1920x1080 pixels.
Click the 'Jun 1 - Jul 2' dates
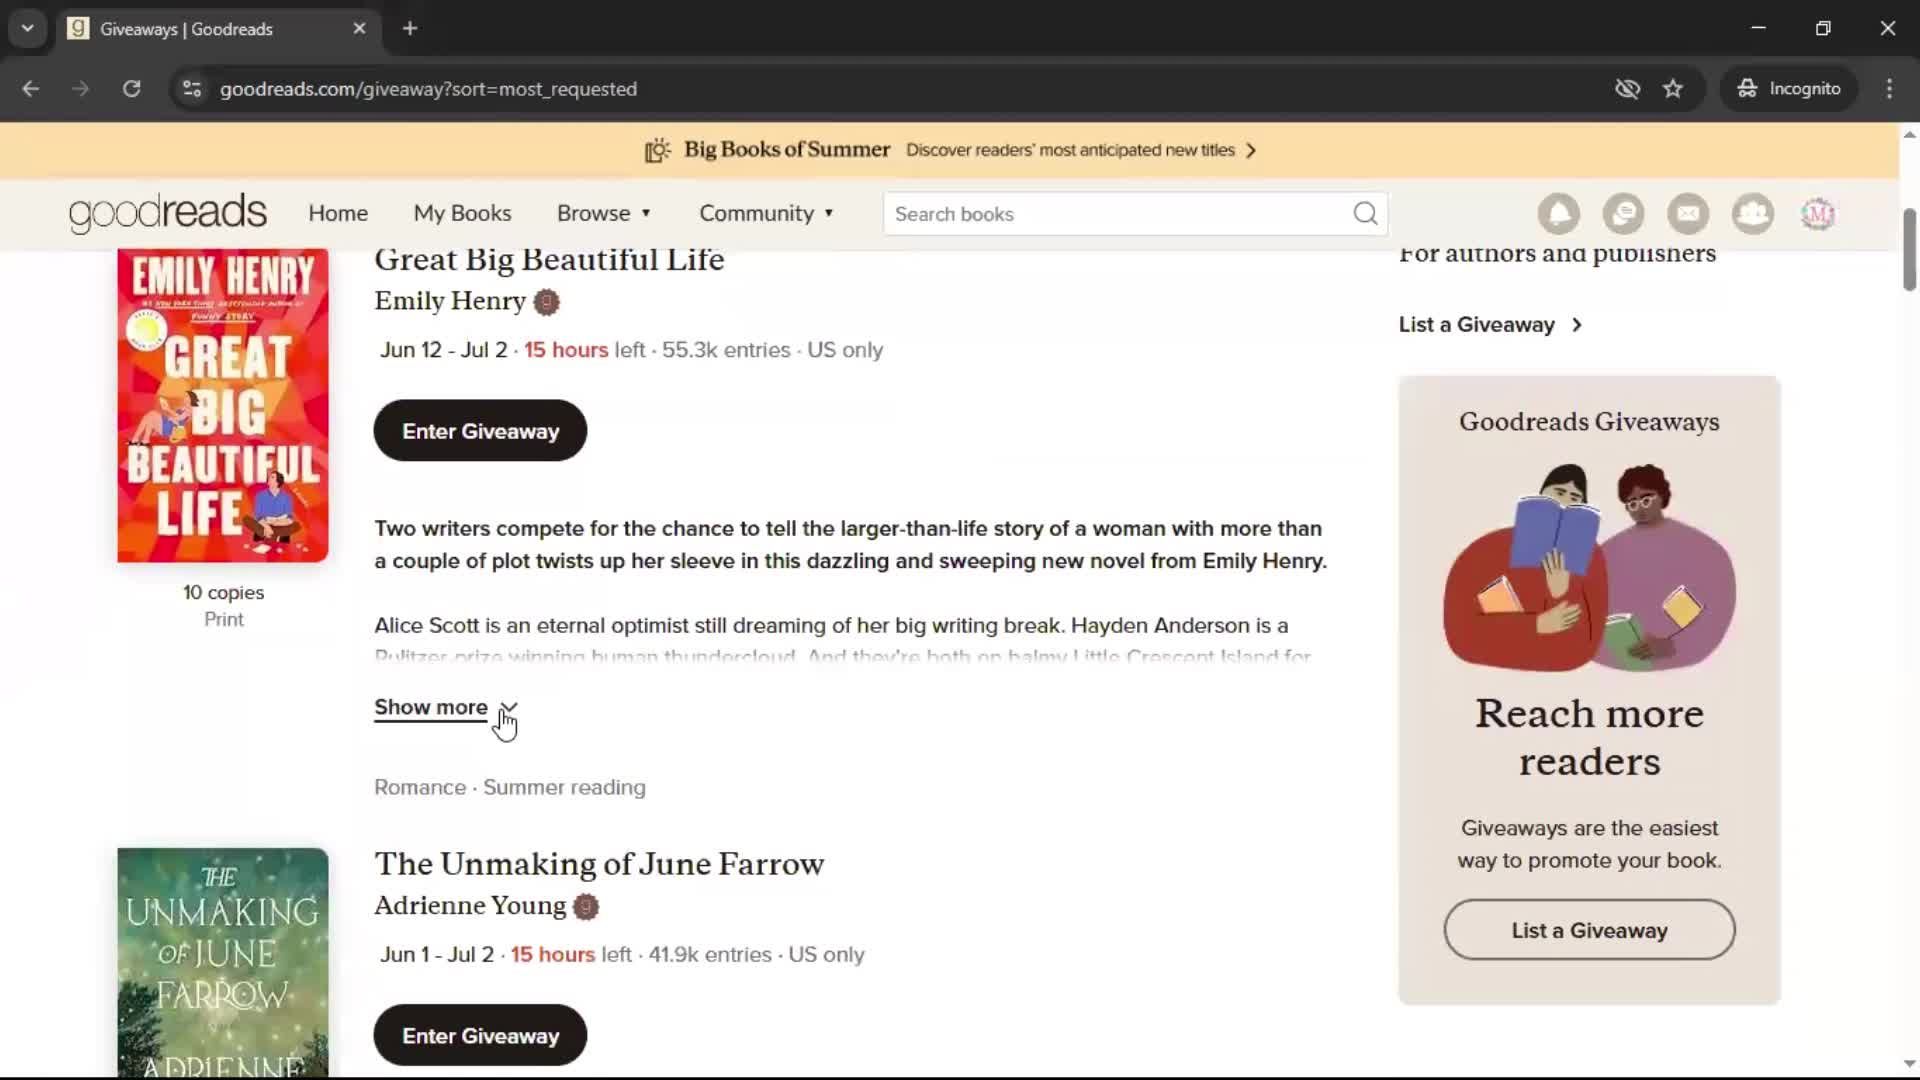click(x=437, y=955)
